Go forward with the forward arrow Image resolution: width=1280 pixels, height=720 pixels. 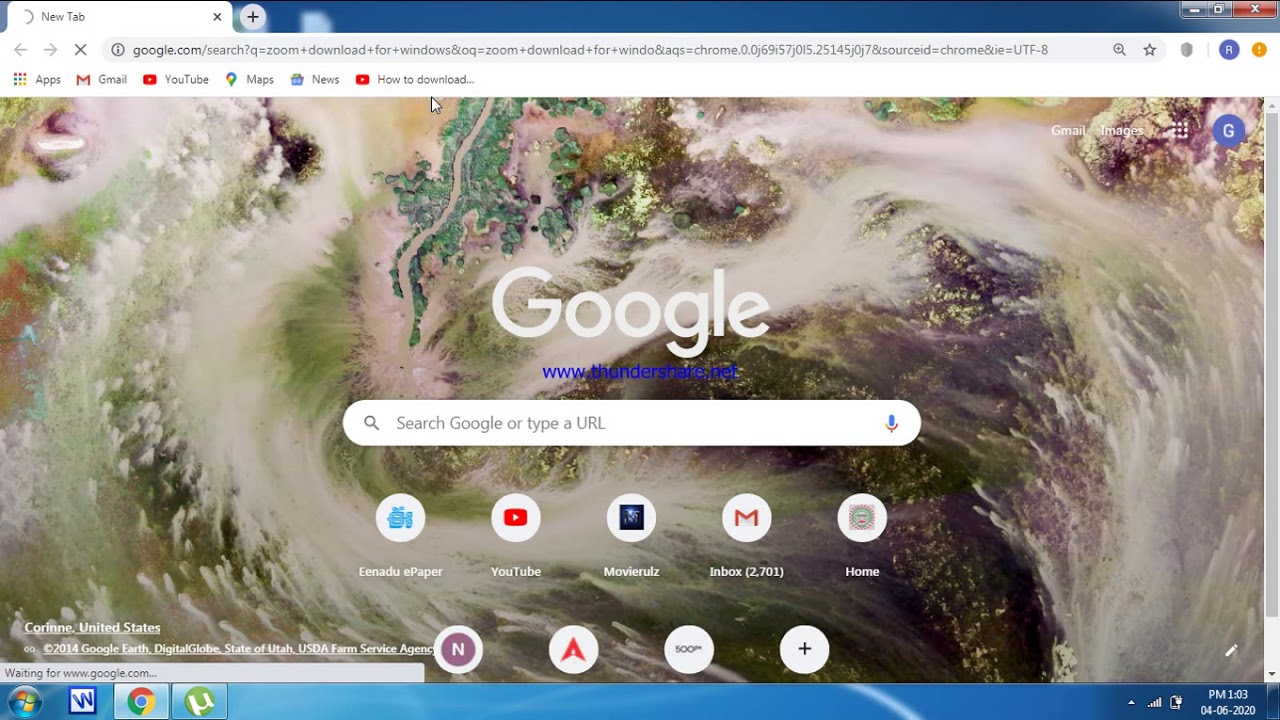(x=50, y=50)
